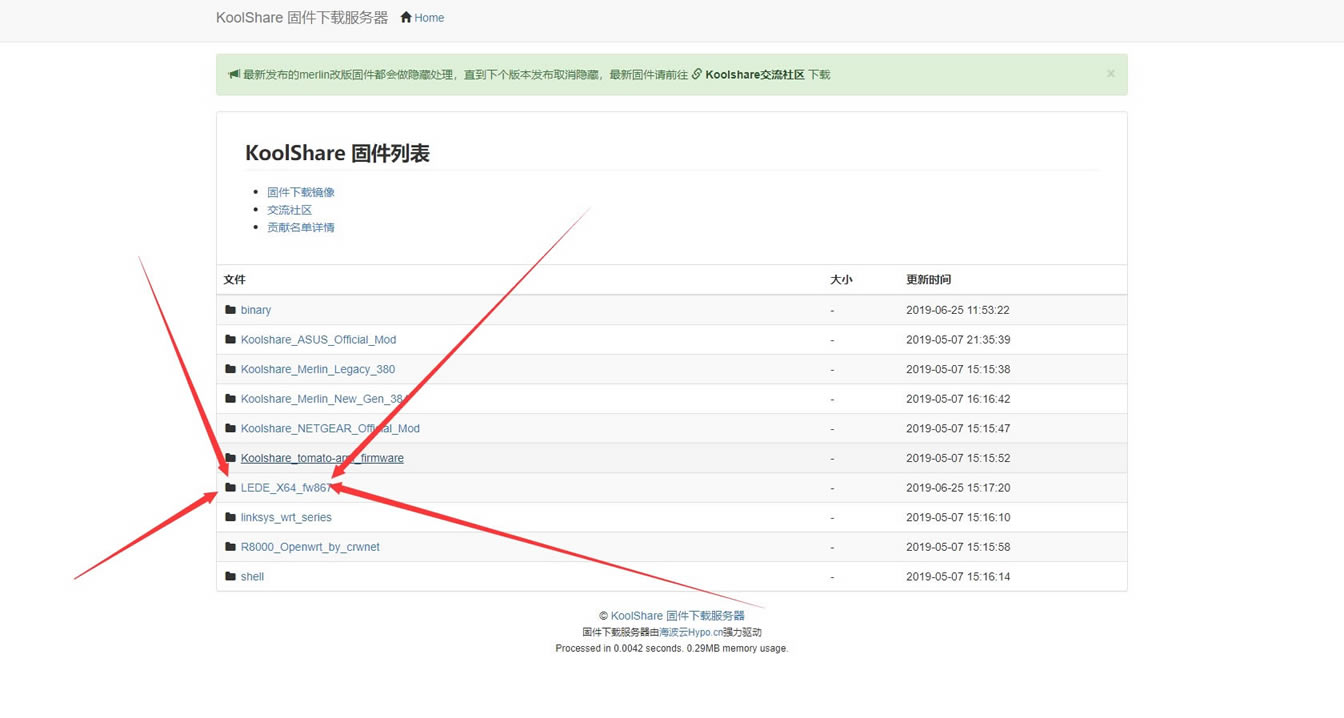
Task: Click the folder icon beside binary
Action: pyautogui.click(x=231, y=310)
